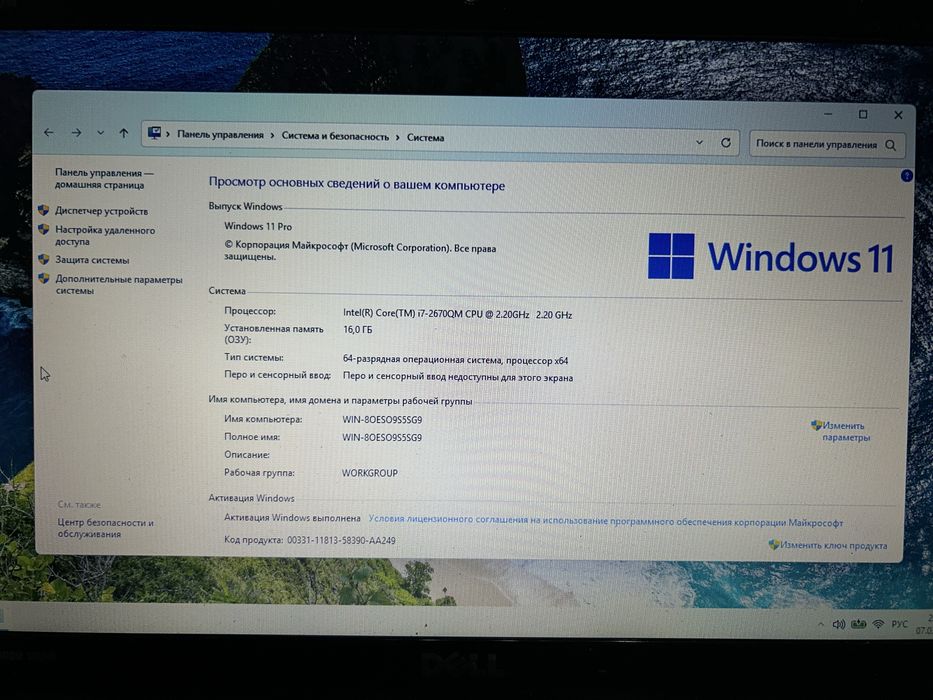
Task: Select 'WORKGROUP' value
Action: (370, 473)
